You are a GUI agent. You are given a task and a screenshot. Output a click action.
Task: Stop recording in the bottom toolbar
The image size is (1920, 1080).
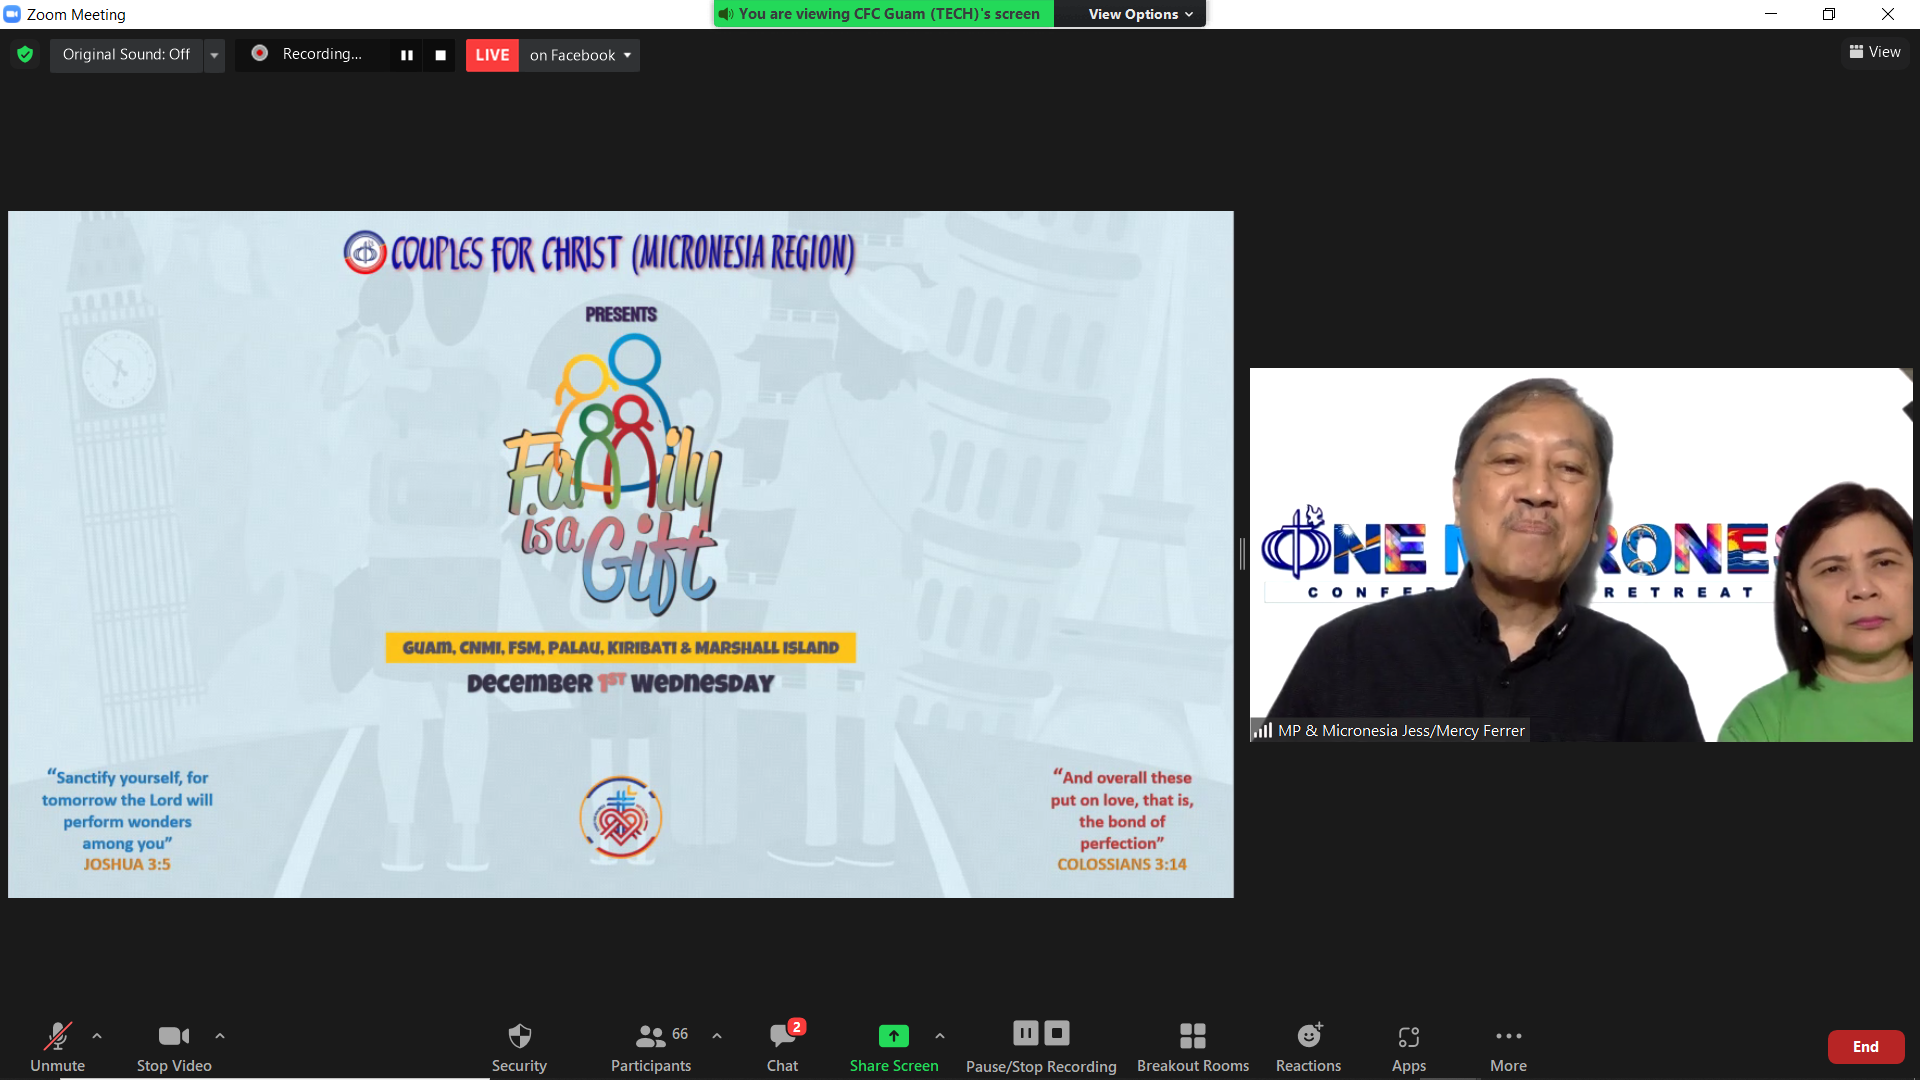[1057, 1033]
